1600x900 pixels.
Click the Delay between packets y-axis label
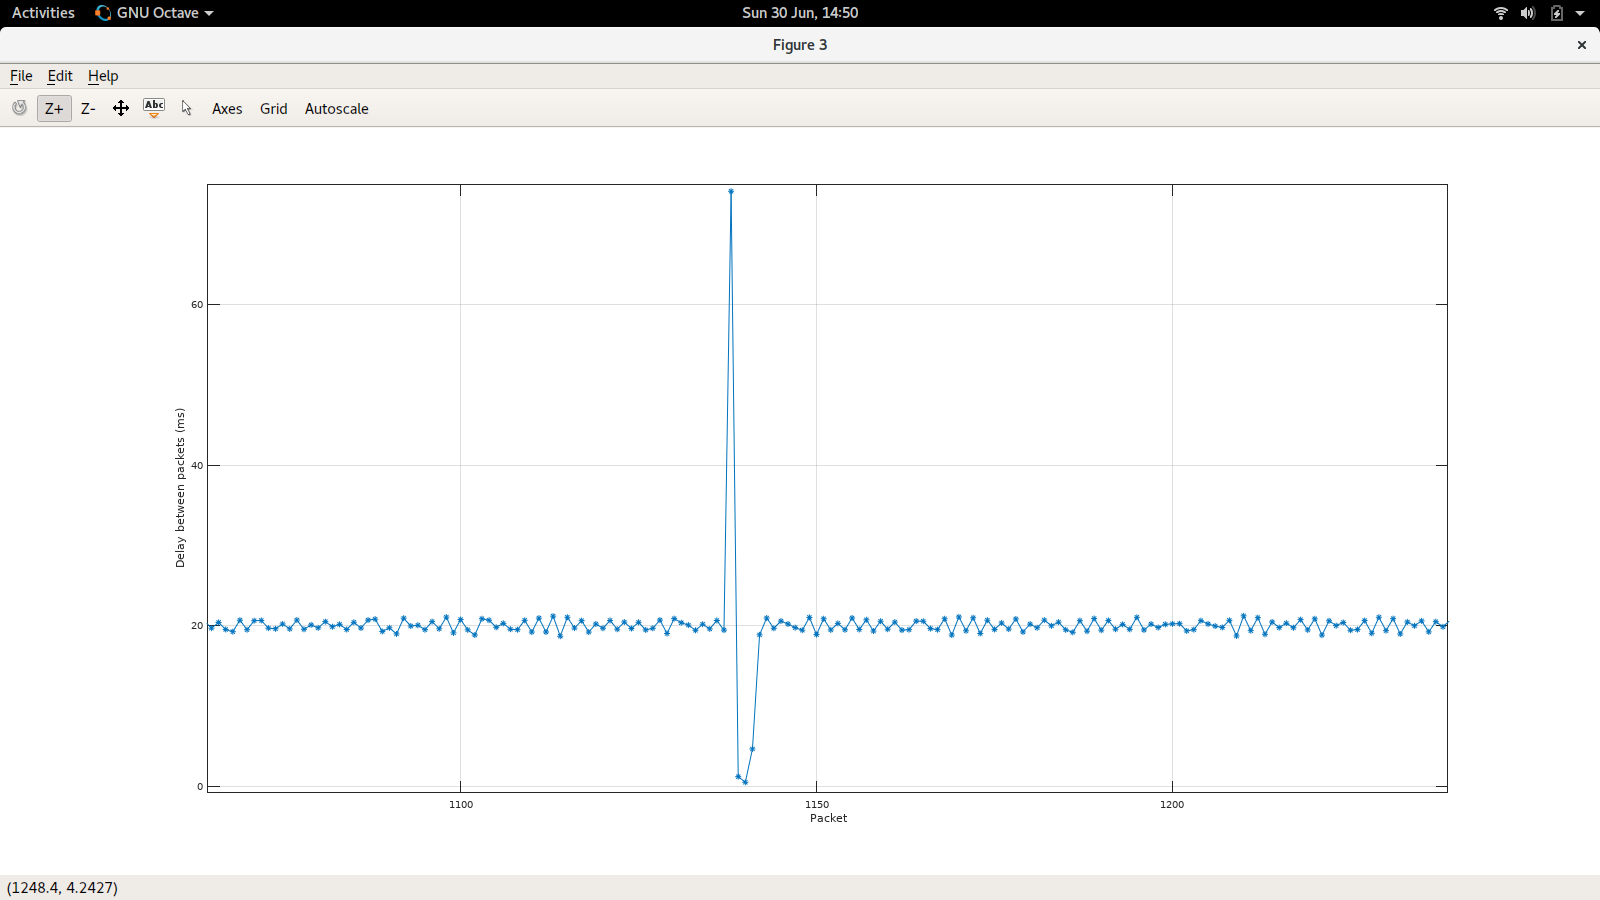(x=180, y=488)
